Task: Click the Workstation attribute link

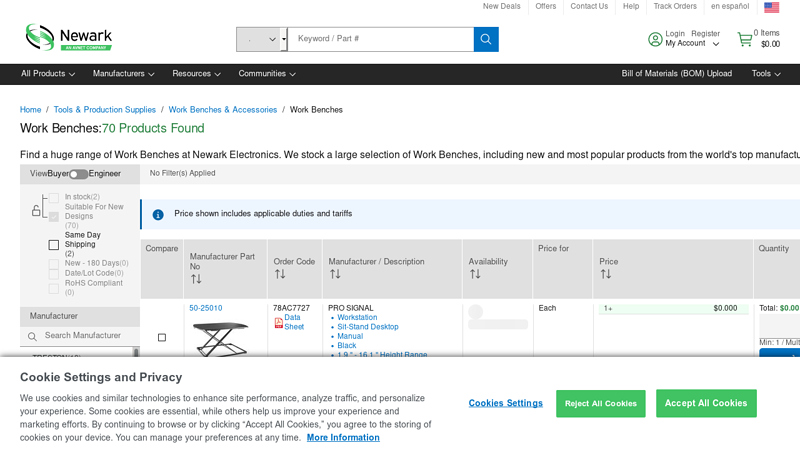Action: coord(357,317)
